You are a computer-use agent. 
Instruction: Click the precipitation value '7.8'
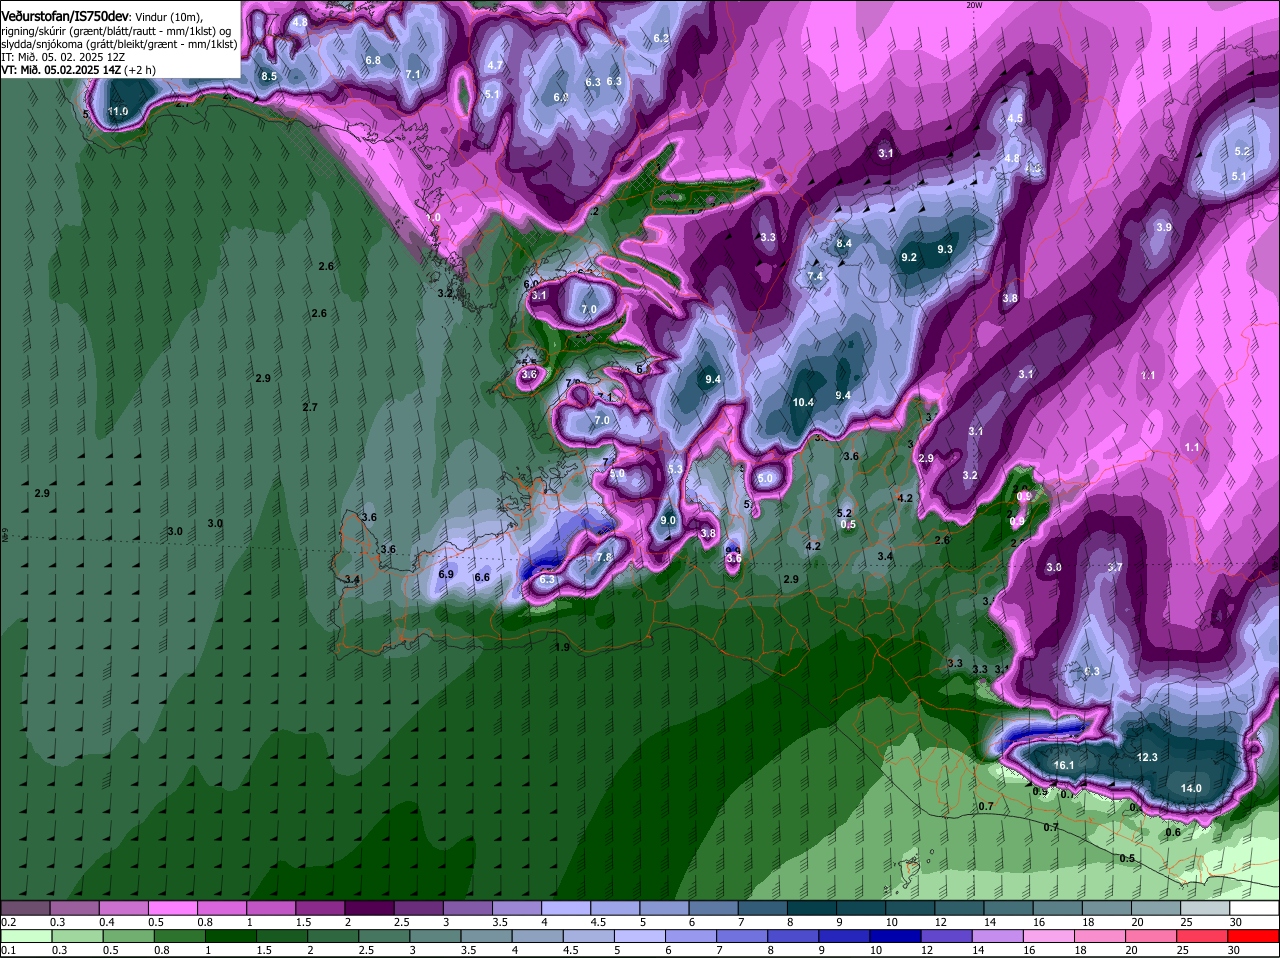[604, 557]
